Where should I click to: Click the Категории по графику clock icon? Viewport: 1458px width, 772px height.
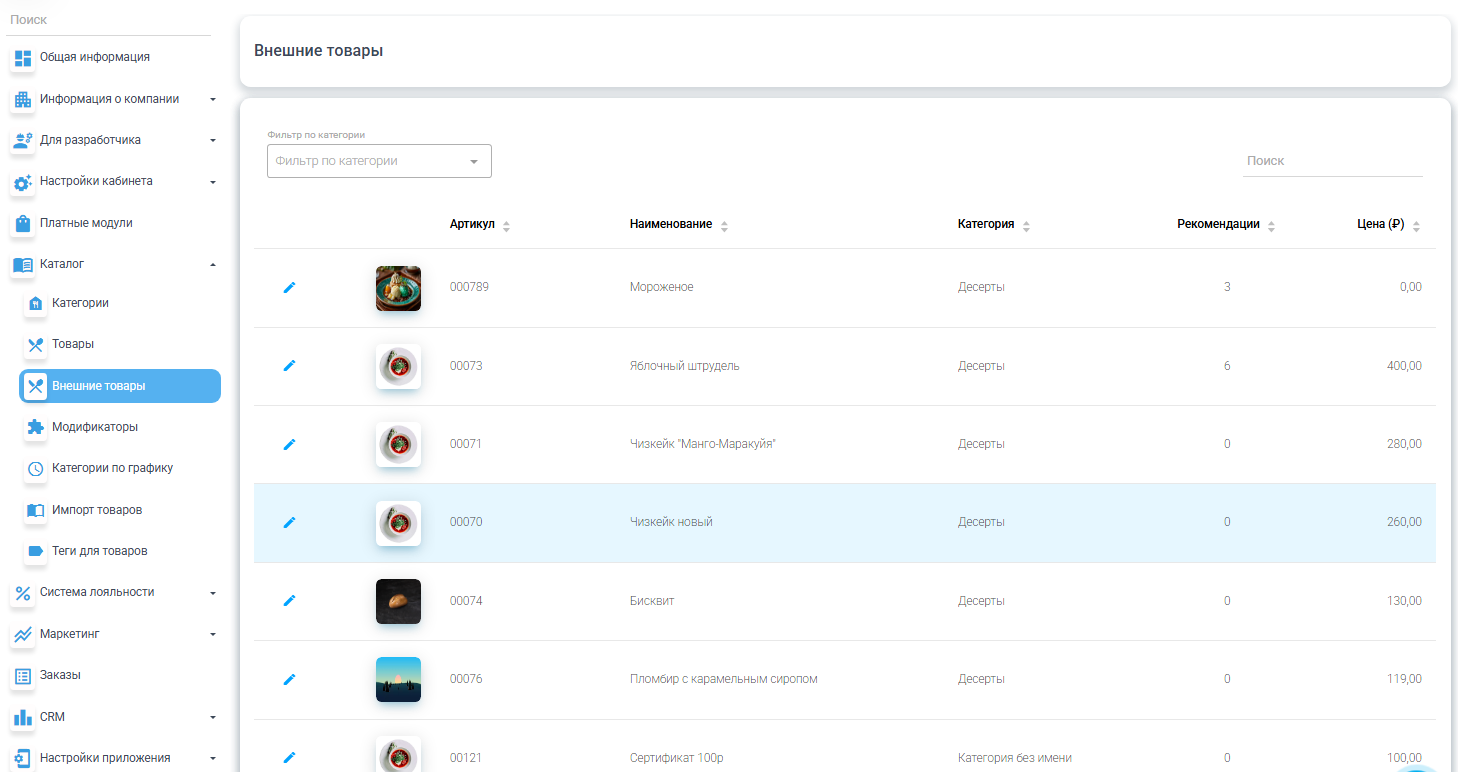point(35,469)
